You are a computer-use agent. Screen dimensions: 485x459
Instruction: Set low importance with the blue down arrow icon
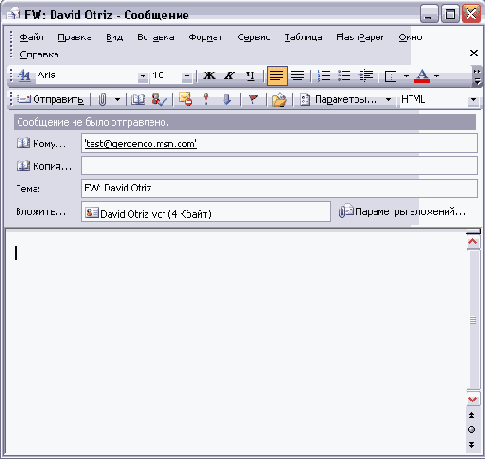(227, 99)
